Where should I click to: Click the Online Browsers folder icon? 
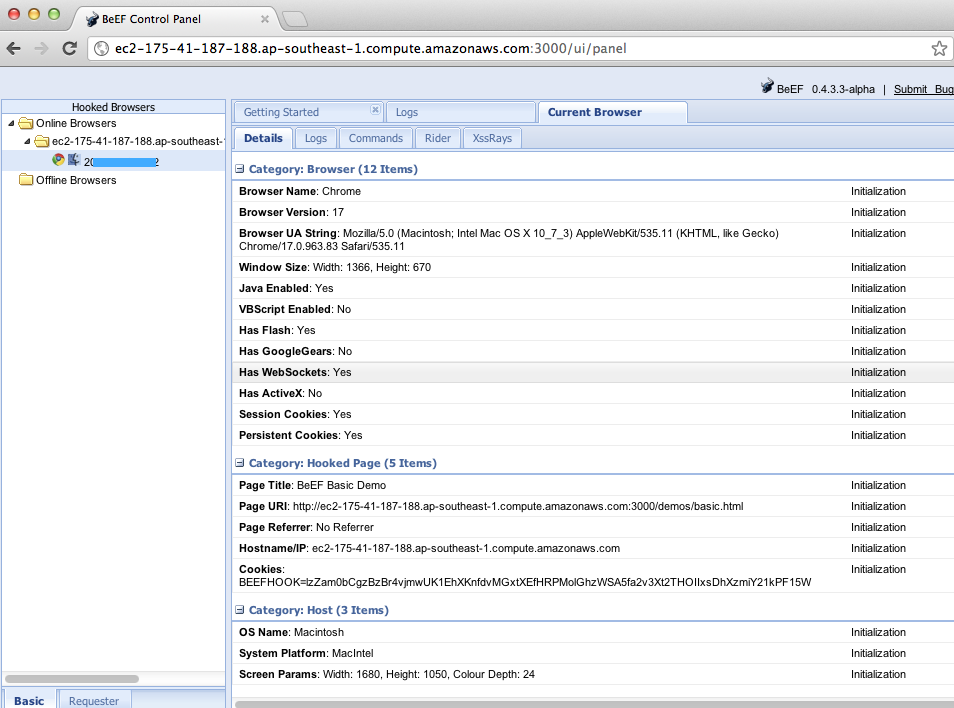tap(26, 123)
